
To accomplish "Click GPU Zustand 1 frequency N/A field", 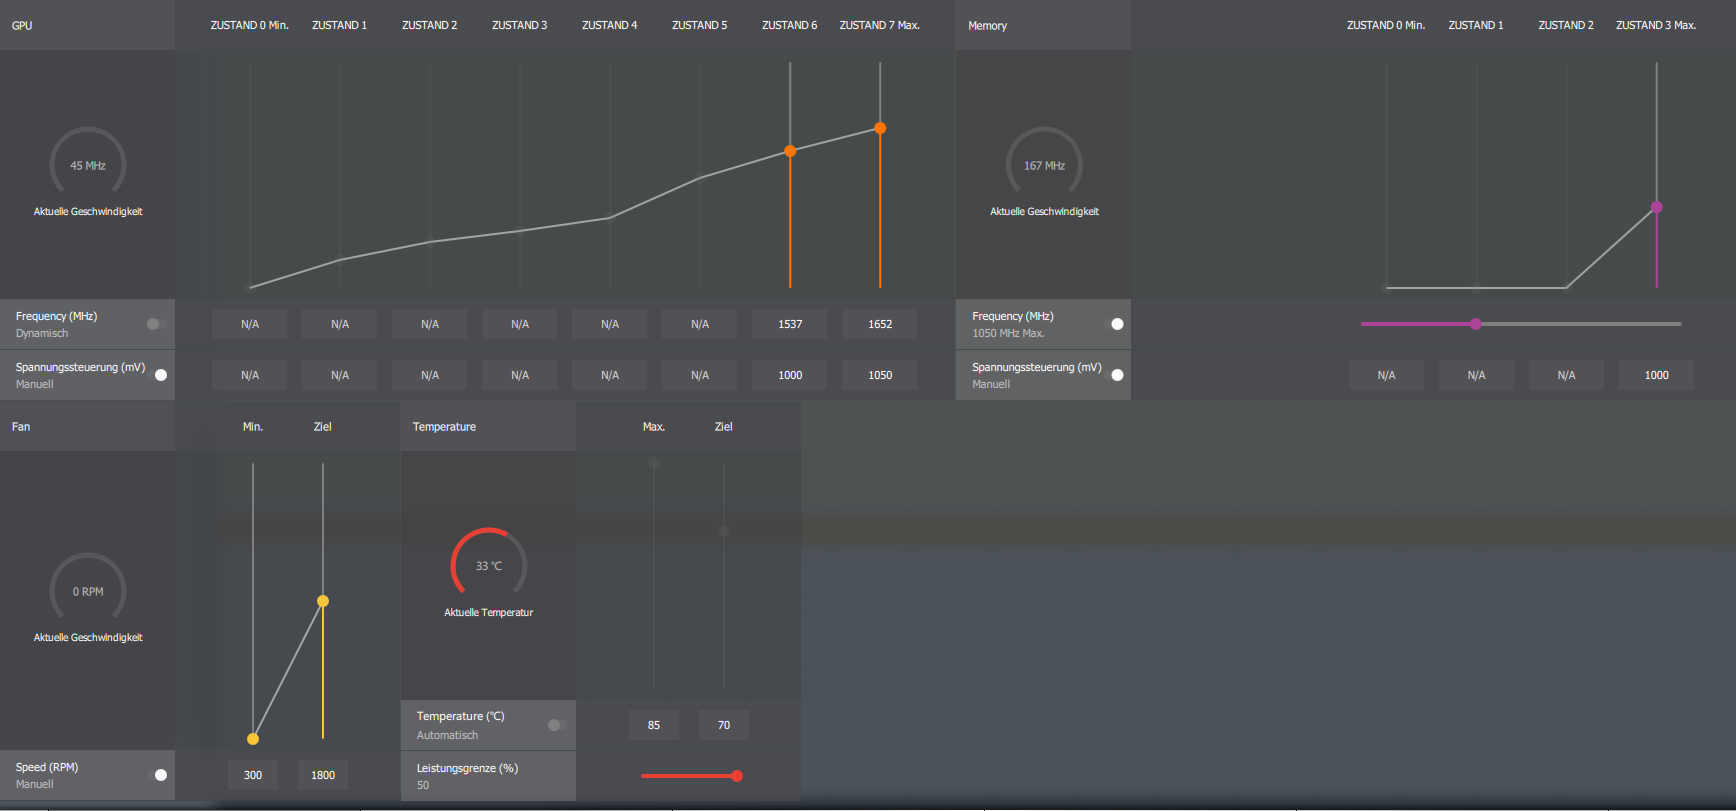I will tap(340, 324).
